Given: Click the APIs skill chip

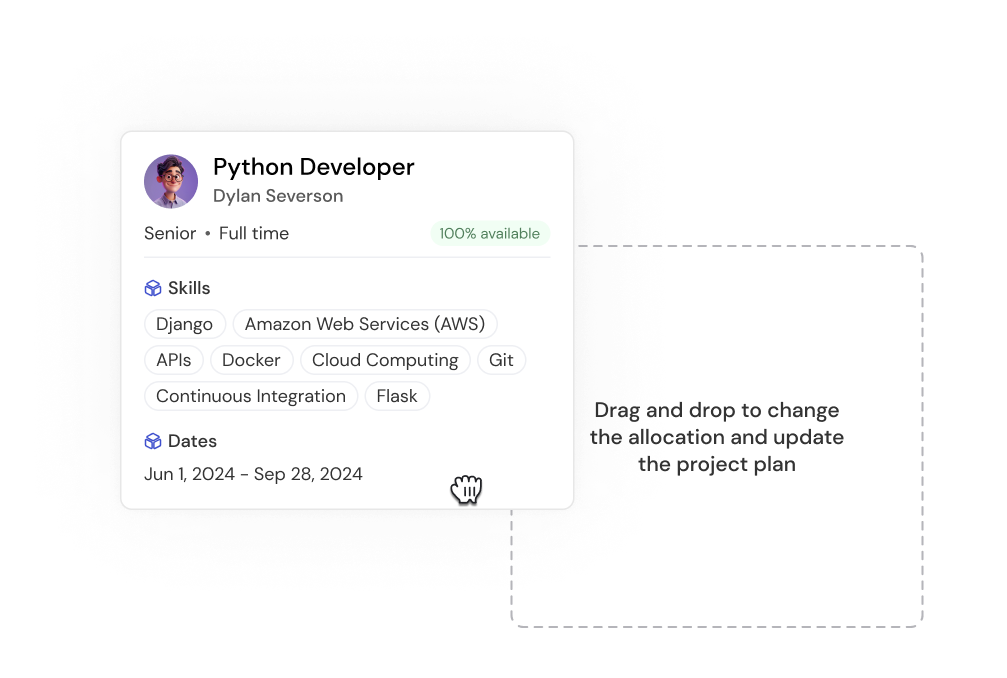Looking at the screenshot, I should point(174,360).
